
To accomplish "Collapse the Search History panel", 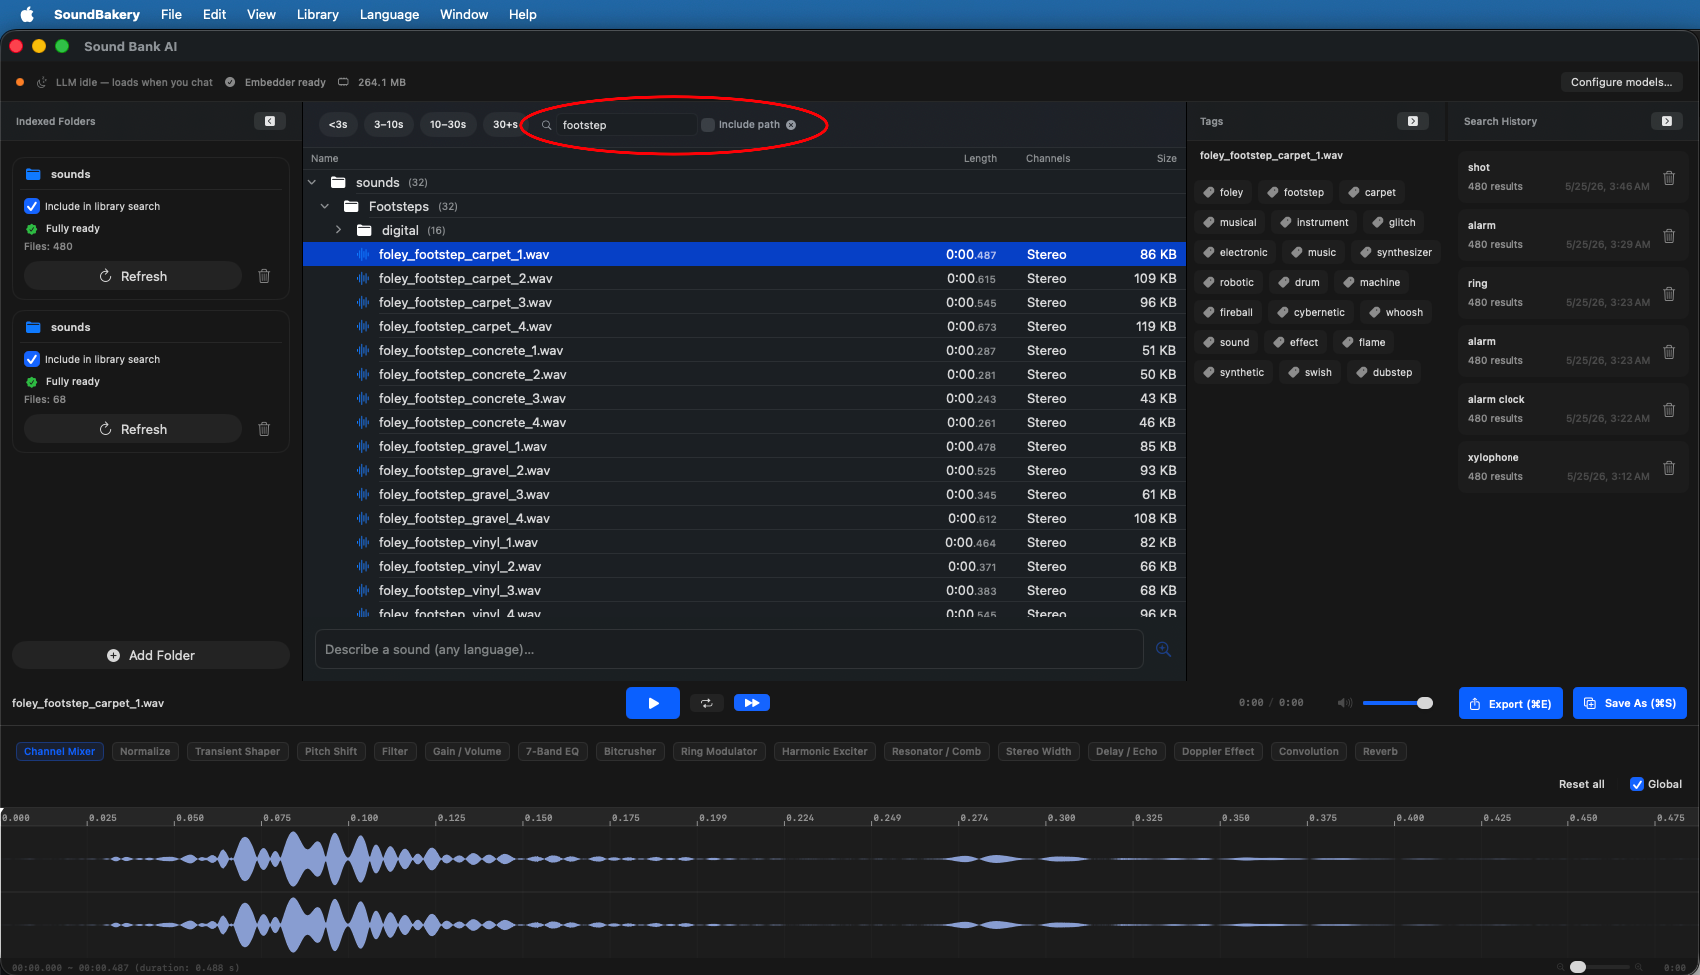I will [x=1667, y=121].
